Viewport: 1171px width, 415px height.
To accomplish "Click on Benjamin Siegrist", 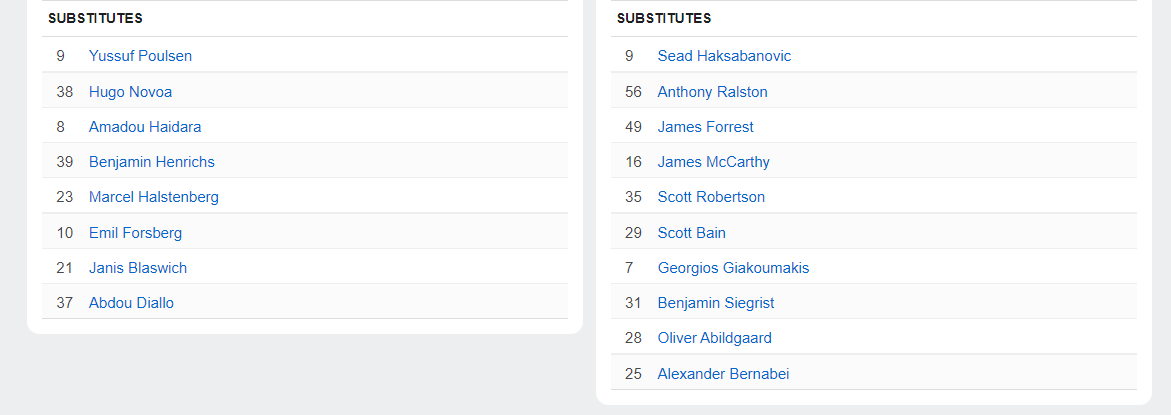I will [715, 303].
